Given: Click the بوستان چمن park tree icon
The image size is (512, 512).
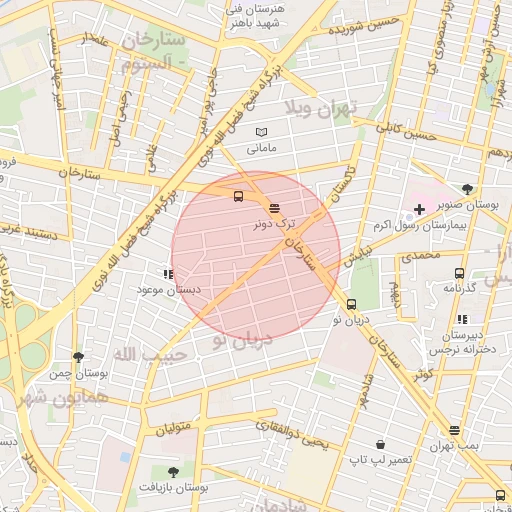Looking at the screenshot, I should (78, 357).
